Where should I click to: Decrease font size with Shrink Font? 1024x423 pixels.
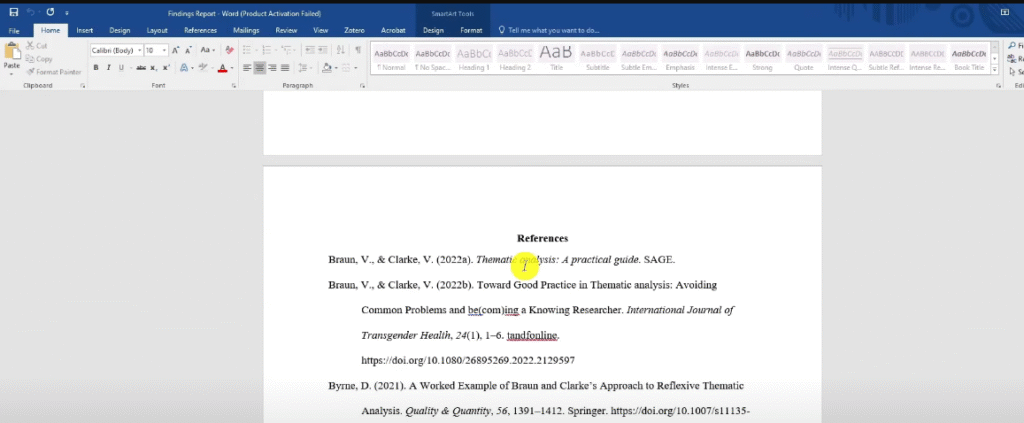click(188, 50)
